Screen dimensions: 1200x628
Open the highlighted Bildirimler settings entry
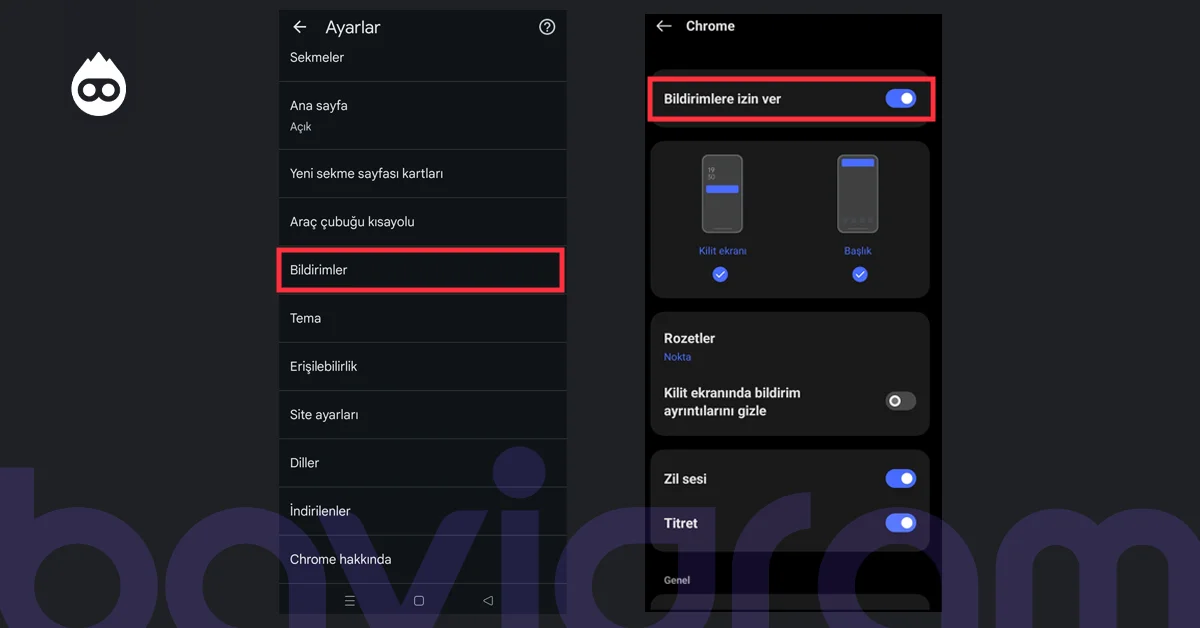coord(420,269)
